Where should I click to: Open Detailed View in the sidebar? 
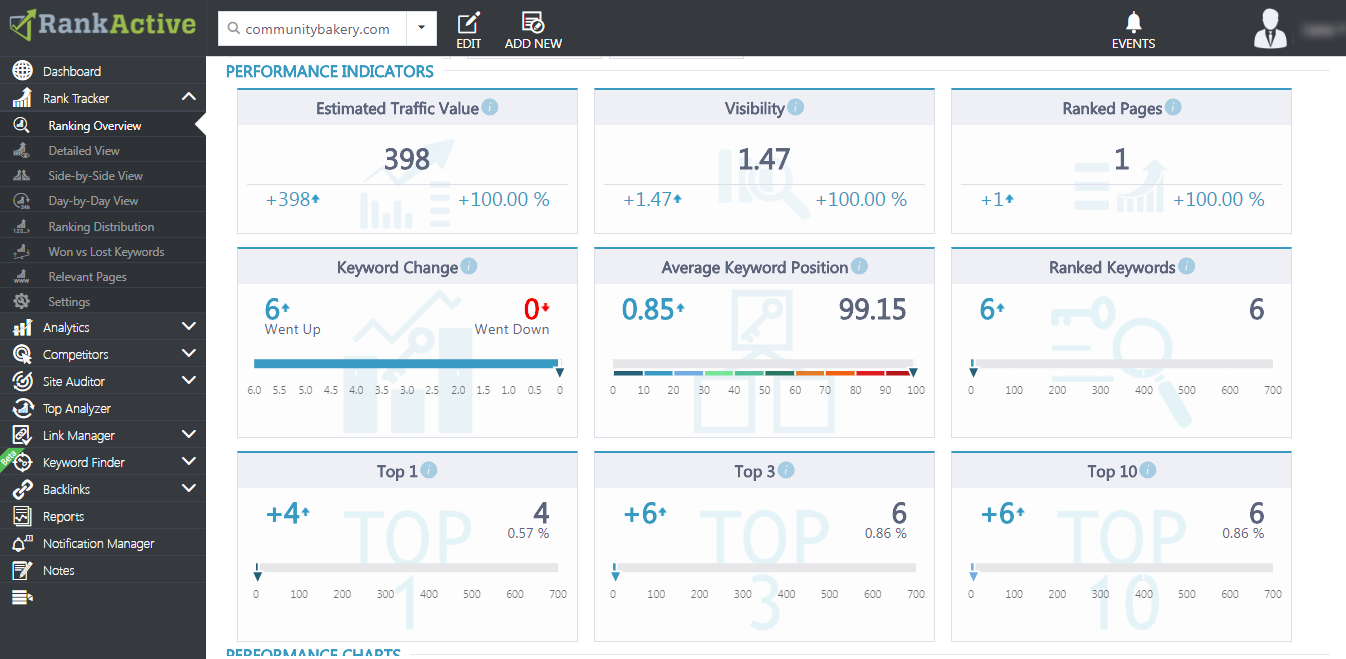[x=84, y=151]
